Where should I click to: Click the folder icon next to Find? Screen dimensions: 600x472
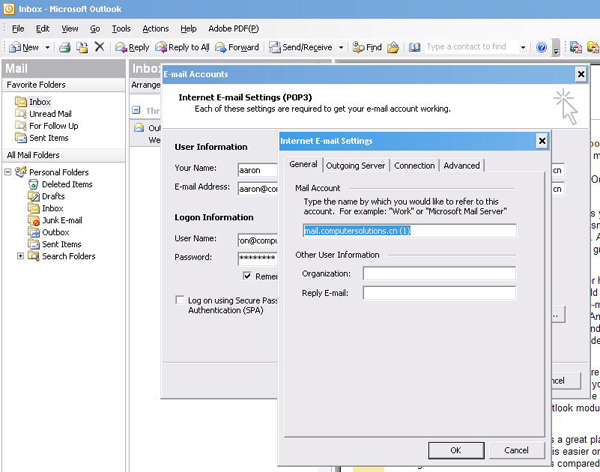pos(393,47)
